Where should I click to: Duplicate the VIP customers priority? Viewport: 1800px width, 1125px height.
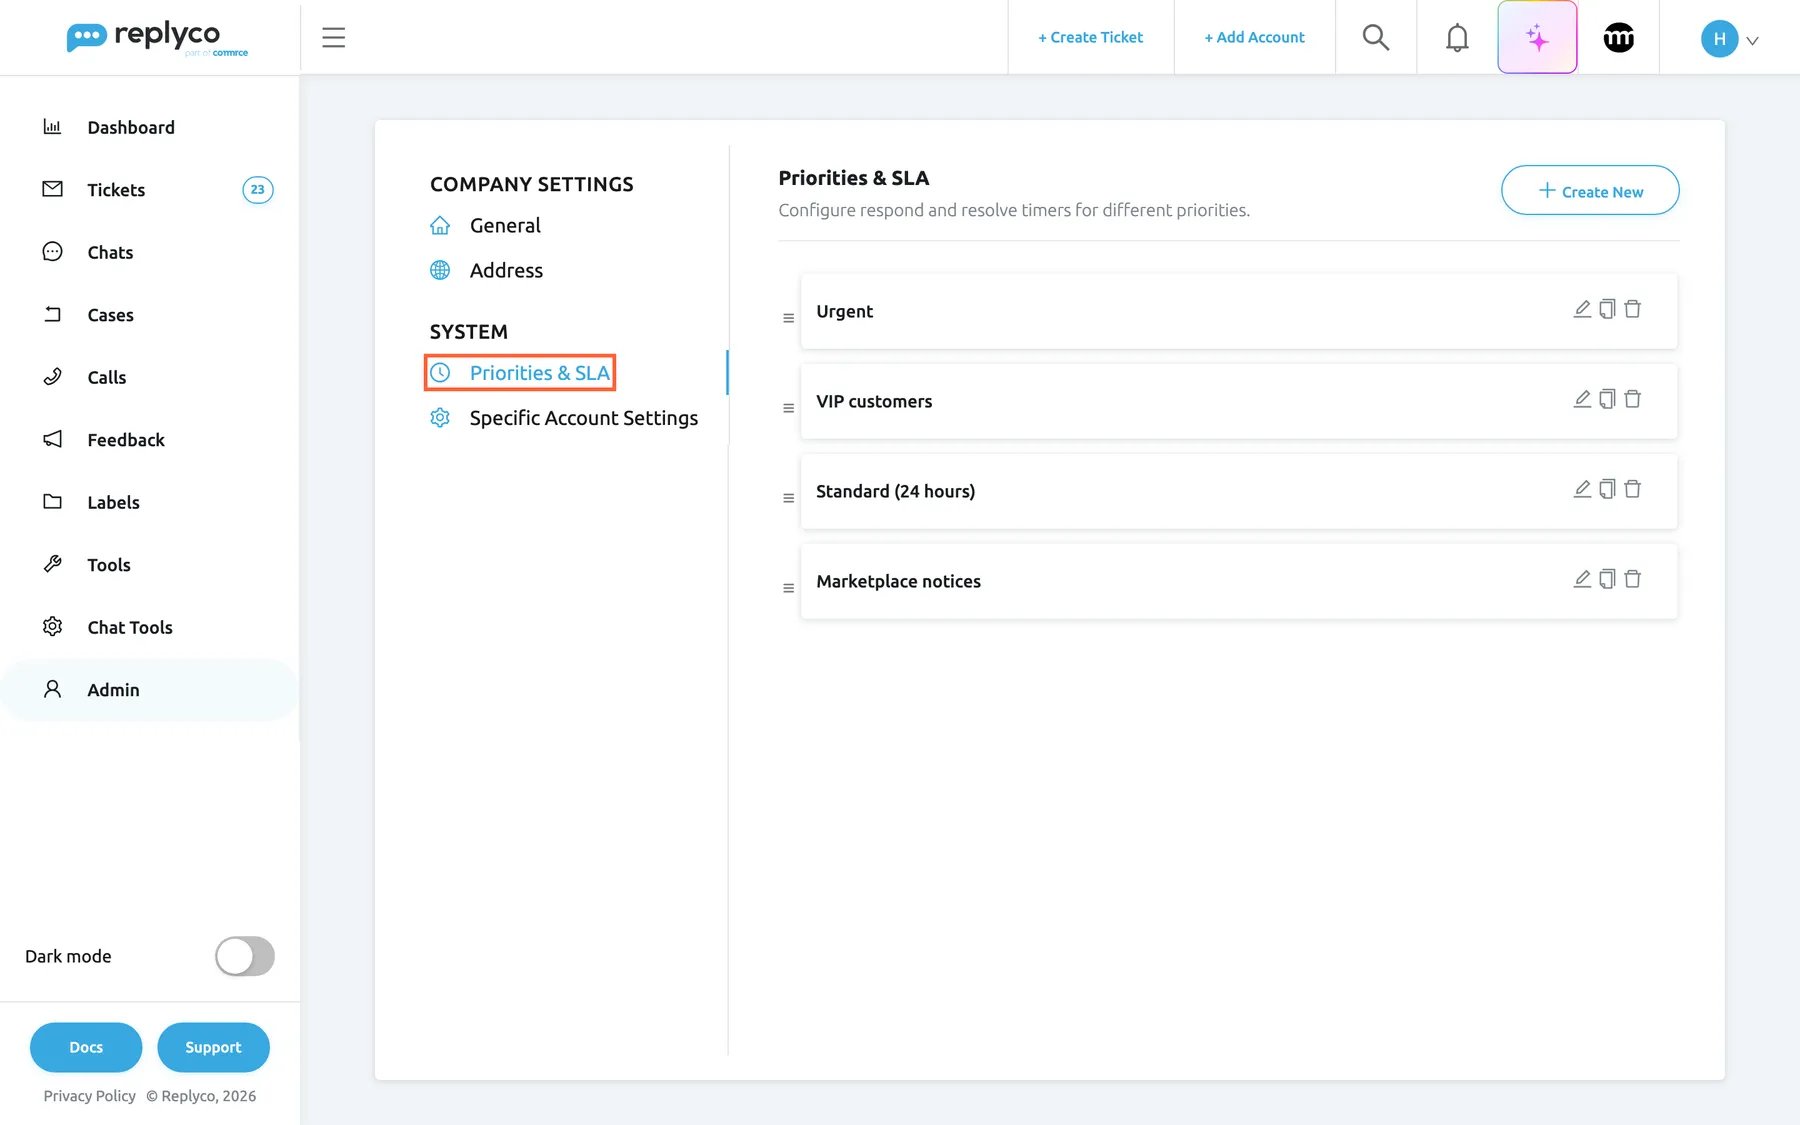pyautogui.click(x=1607, y=399)
